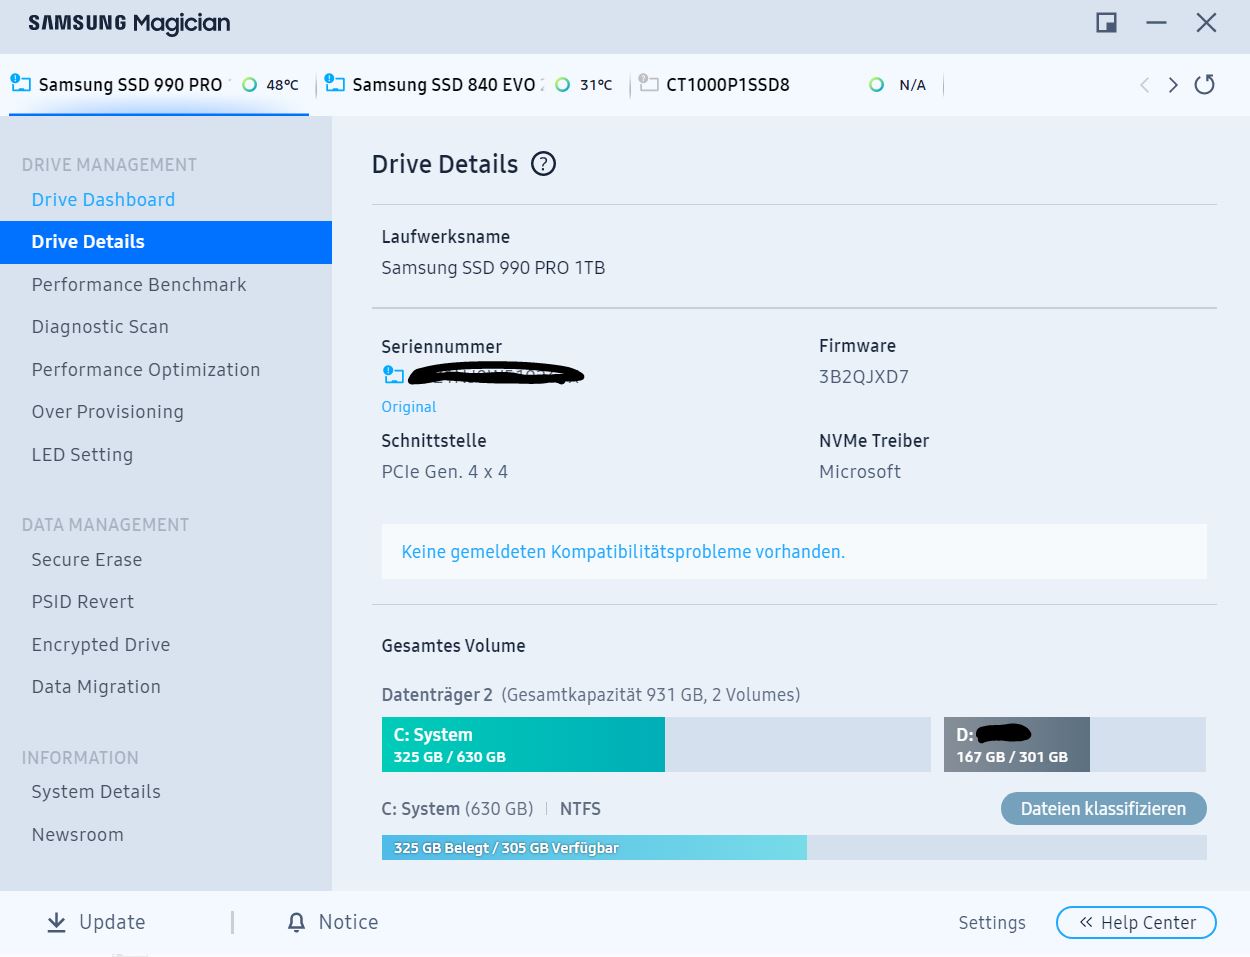Open Diagnostic Scan
Image resolution: width=1250 pixels, height=957 pixels.
(x=100, y=327)
